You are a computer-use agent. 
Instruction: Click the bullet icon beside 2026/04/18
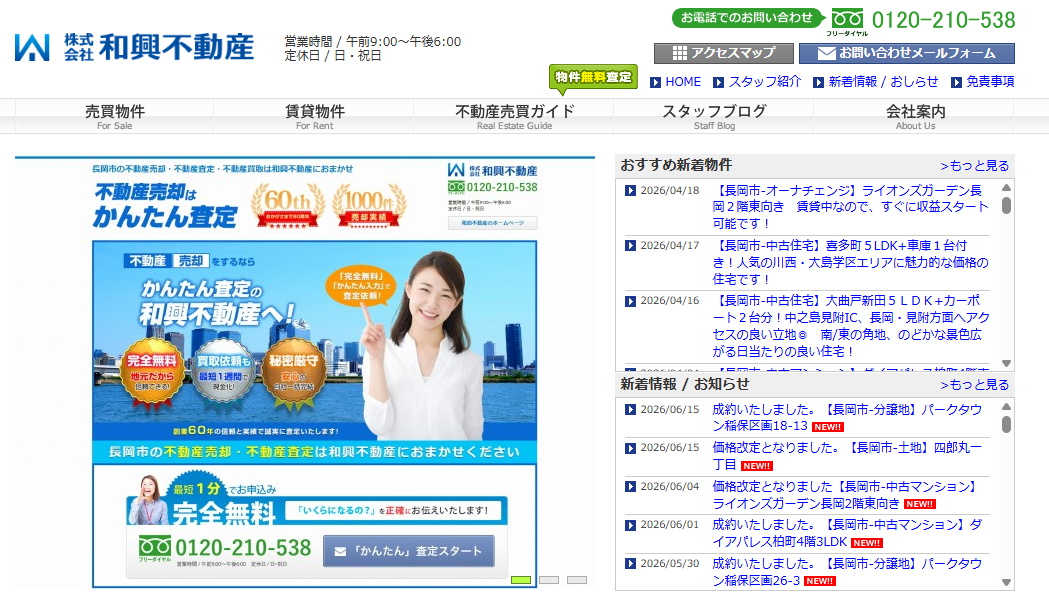[630, 191]
